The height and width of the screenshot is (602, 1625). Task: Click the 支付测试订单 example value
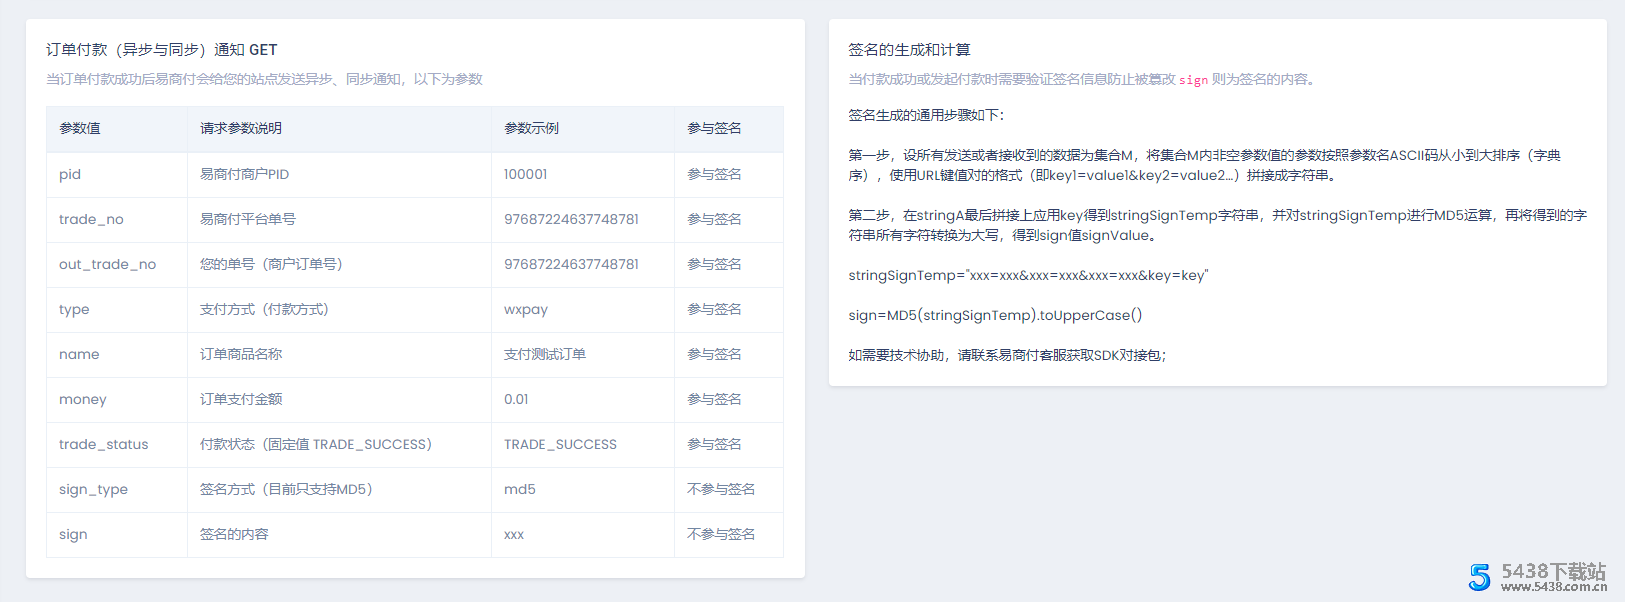[x=545, y=354]
